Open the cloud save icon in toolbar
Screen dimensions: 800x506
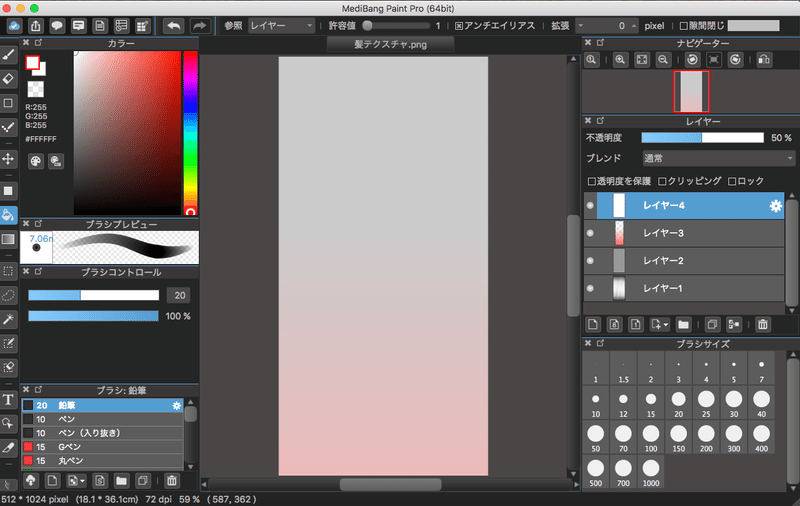(x=14, y=26)
